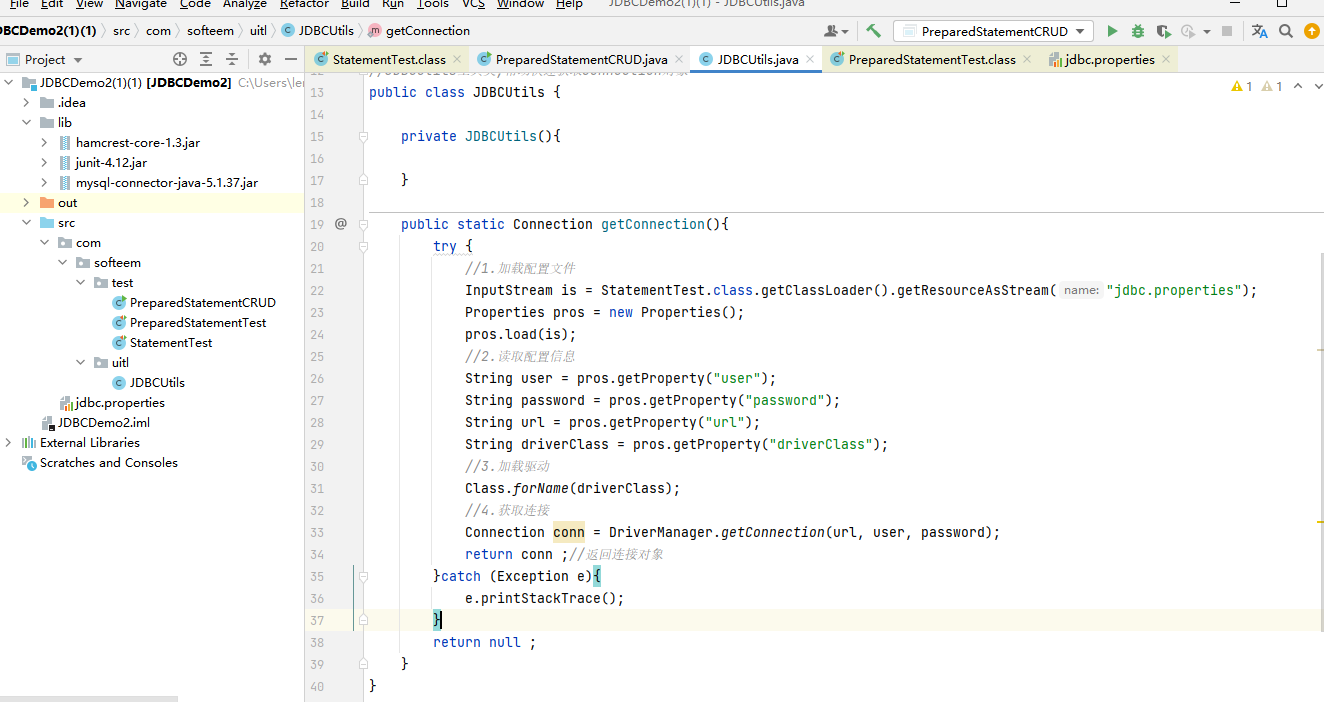Open the Code menu
This screenshot has height=702, width=1324.
[x=195, y=4]
